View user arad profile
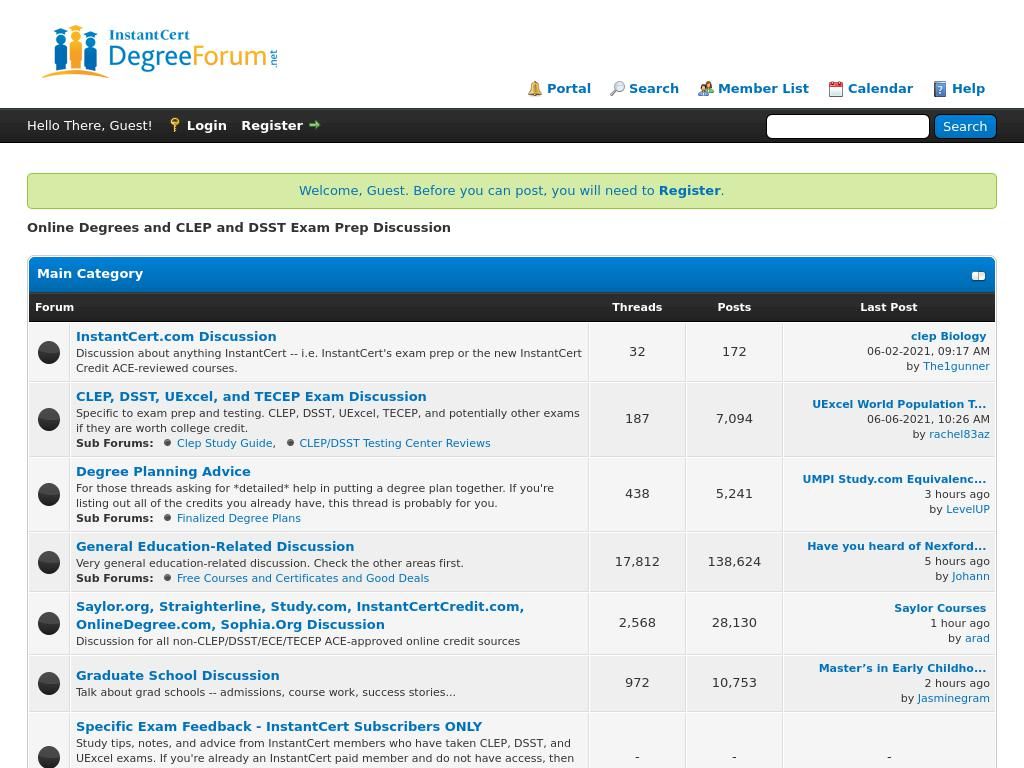This screenshot has width=1024, height=768. click(977, 638)
